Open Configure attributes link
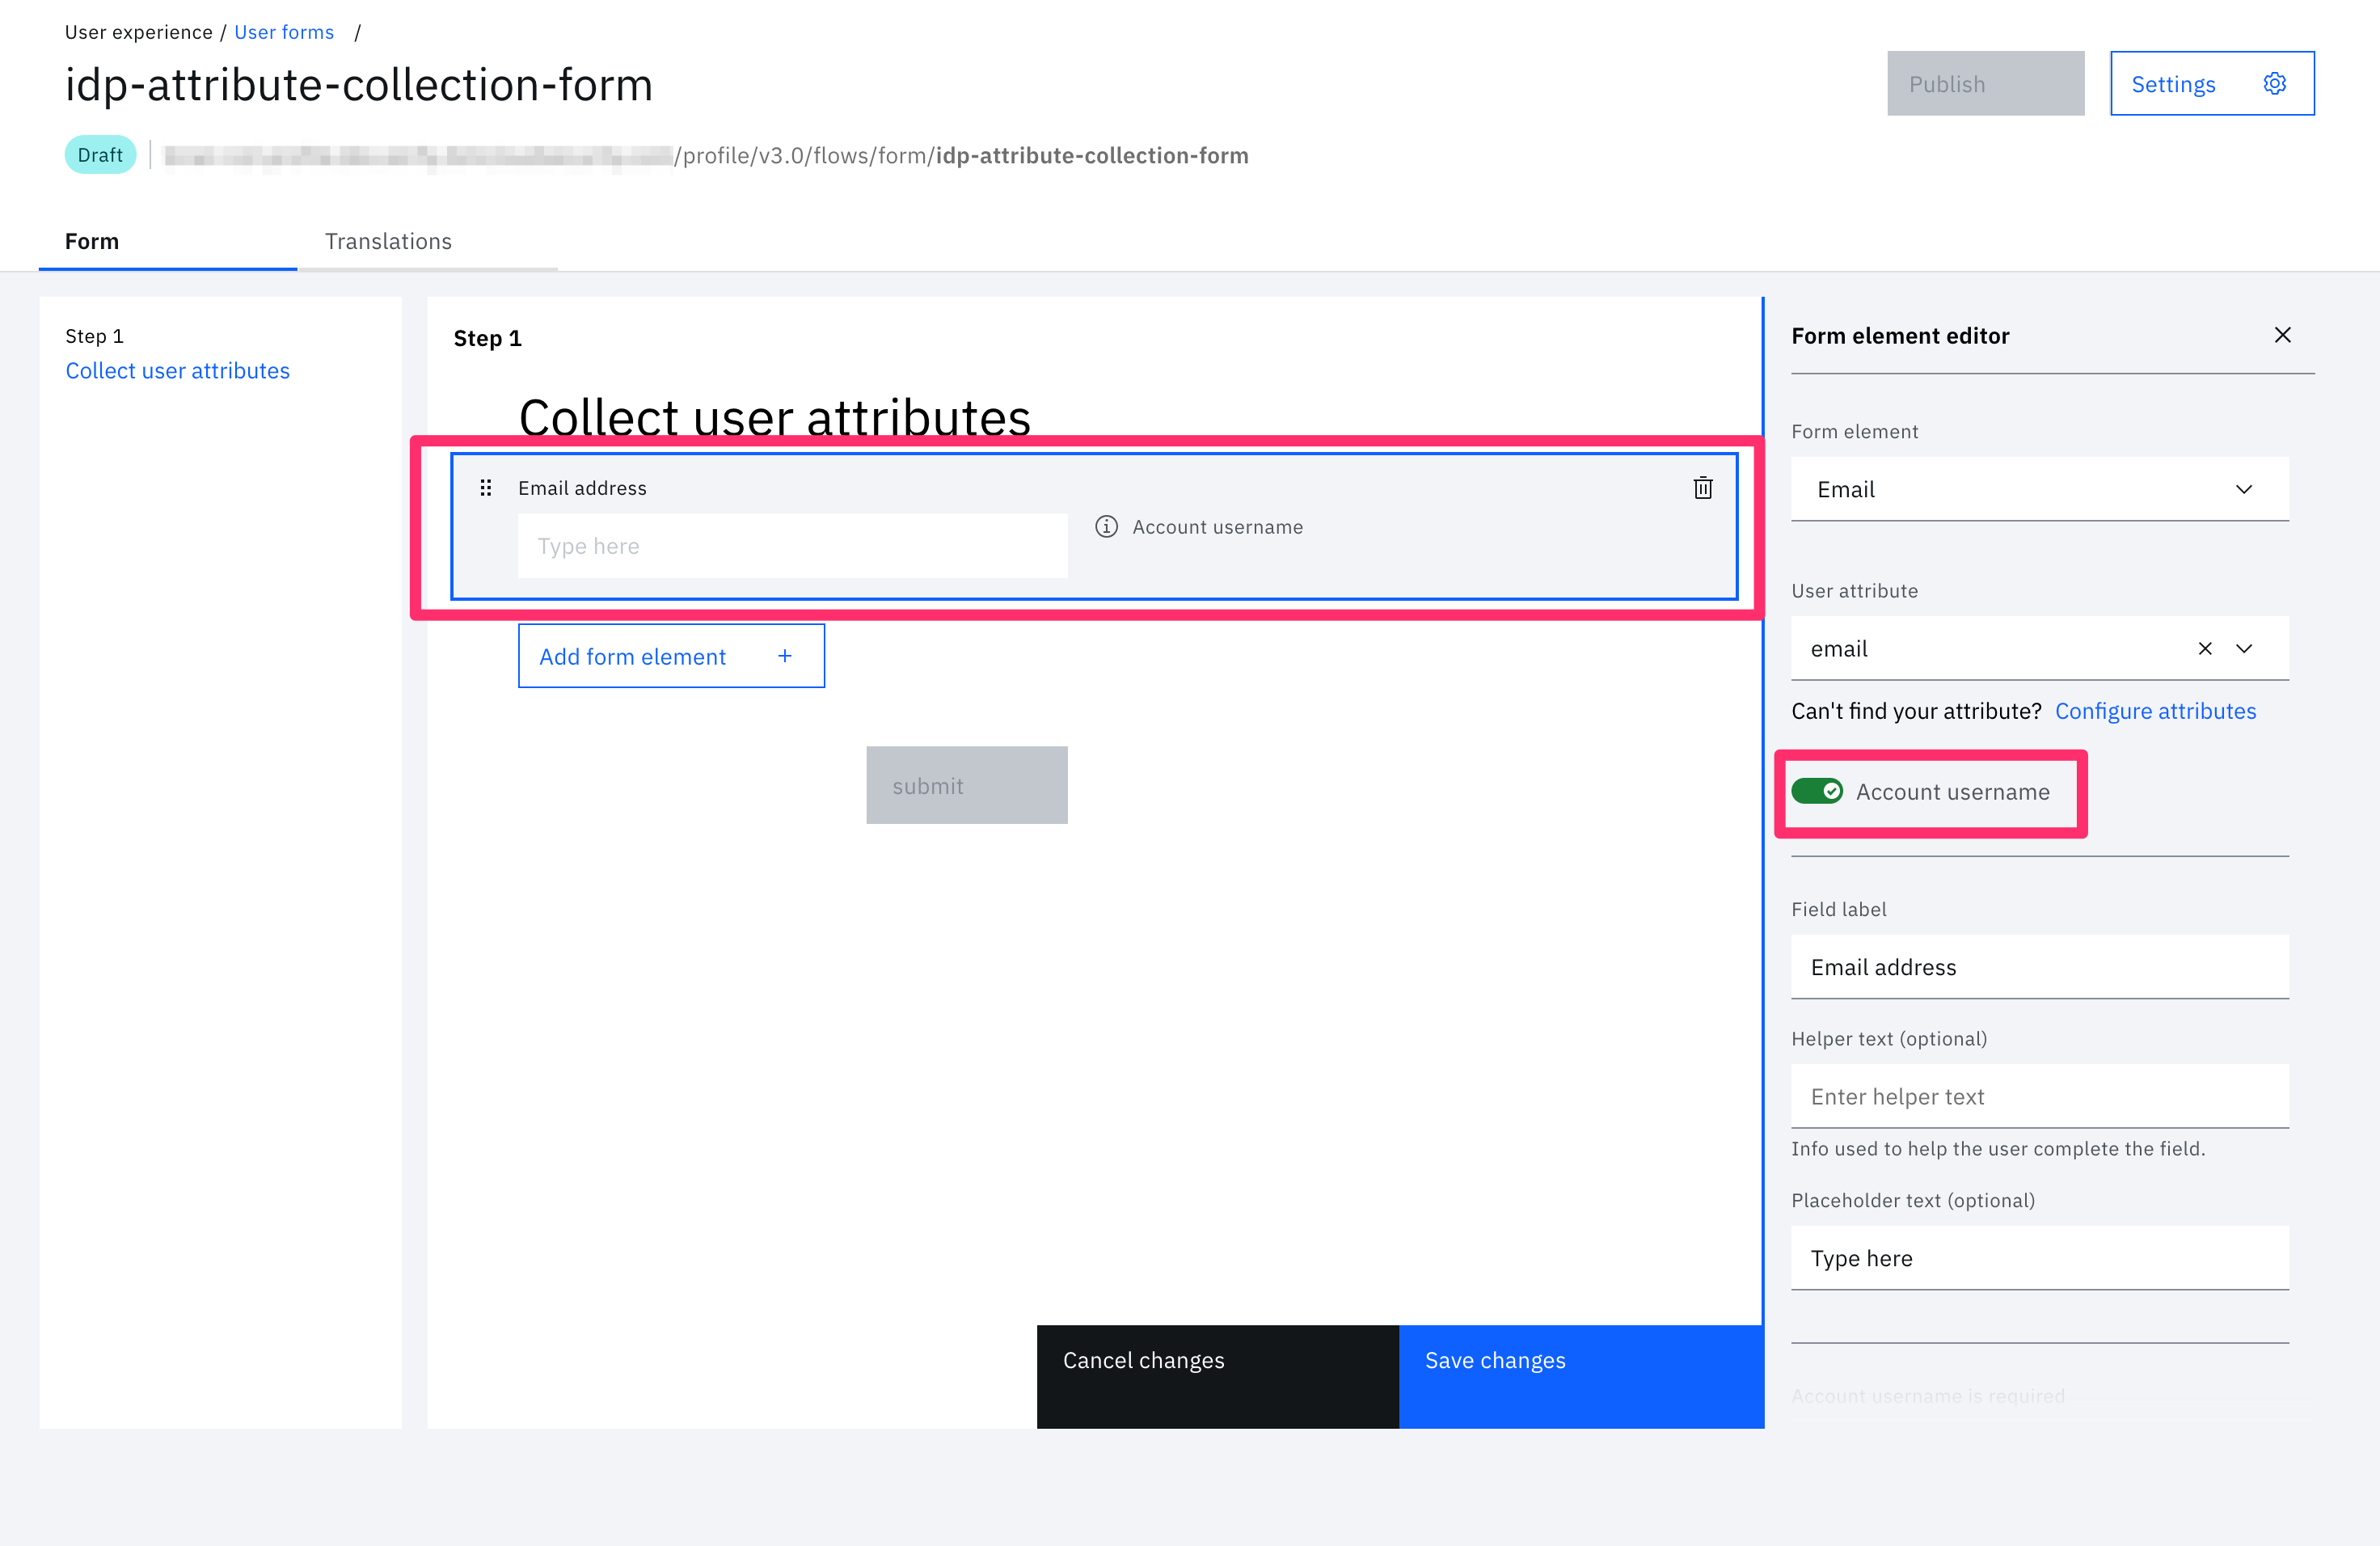Image resolution: width=2380 pixels, height=1546 pixels. [x=2155, y=711]
